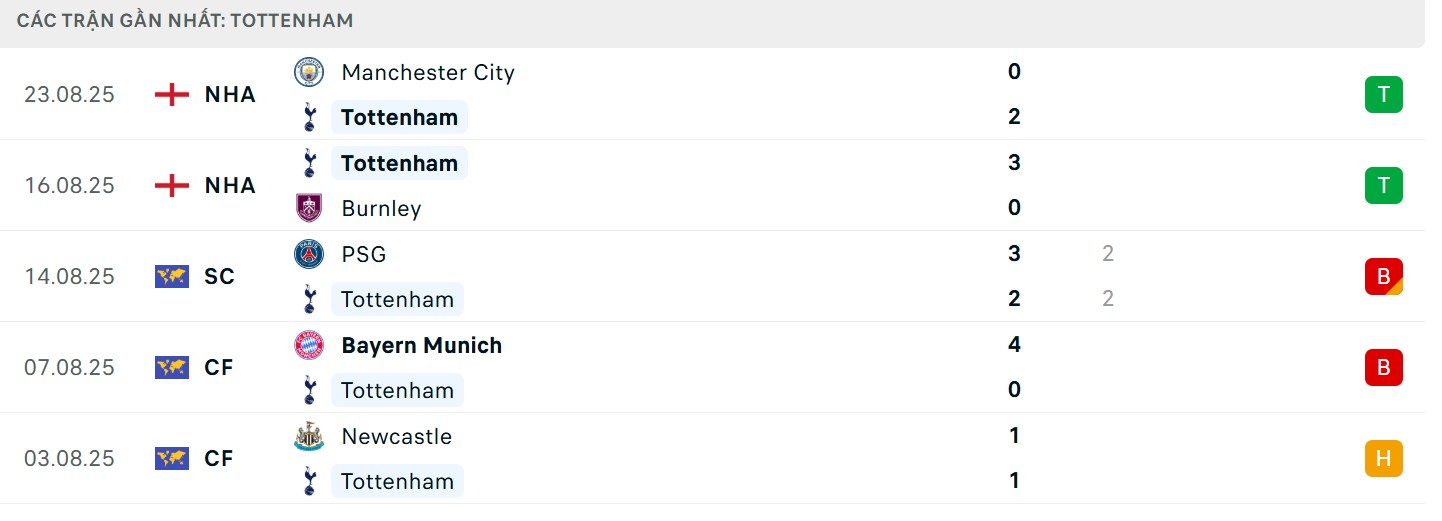Click the NHA league label on 16.08.25
Image resolution: width=1442 pixels, height=521 pixels.
point(230,185)
